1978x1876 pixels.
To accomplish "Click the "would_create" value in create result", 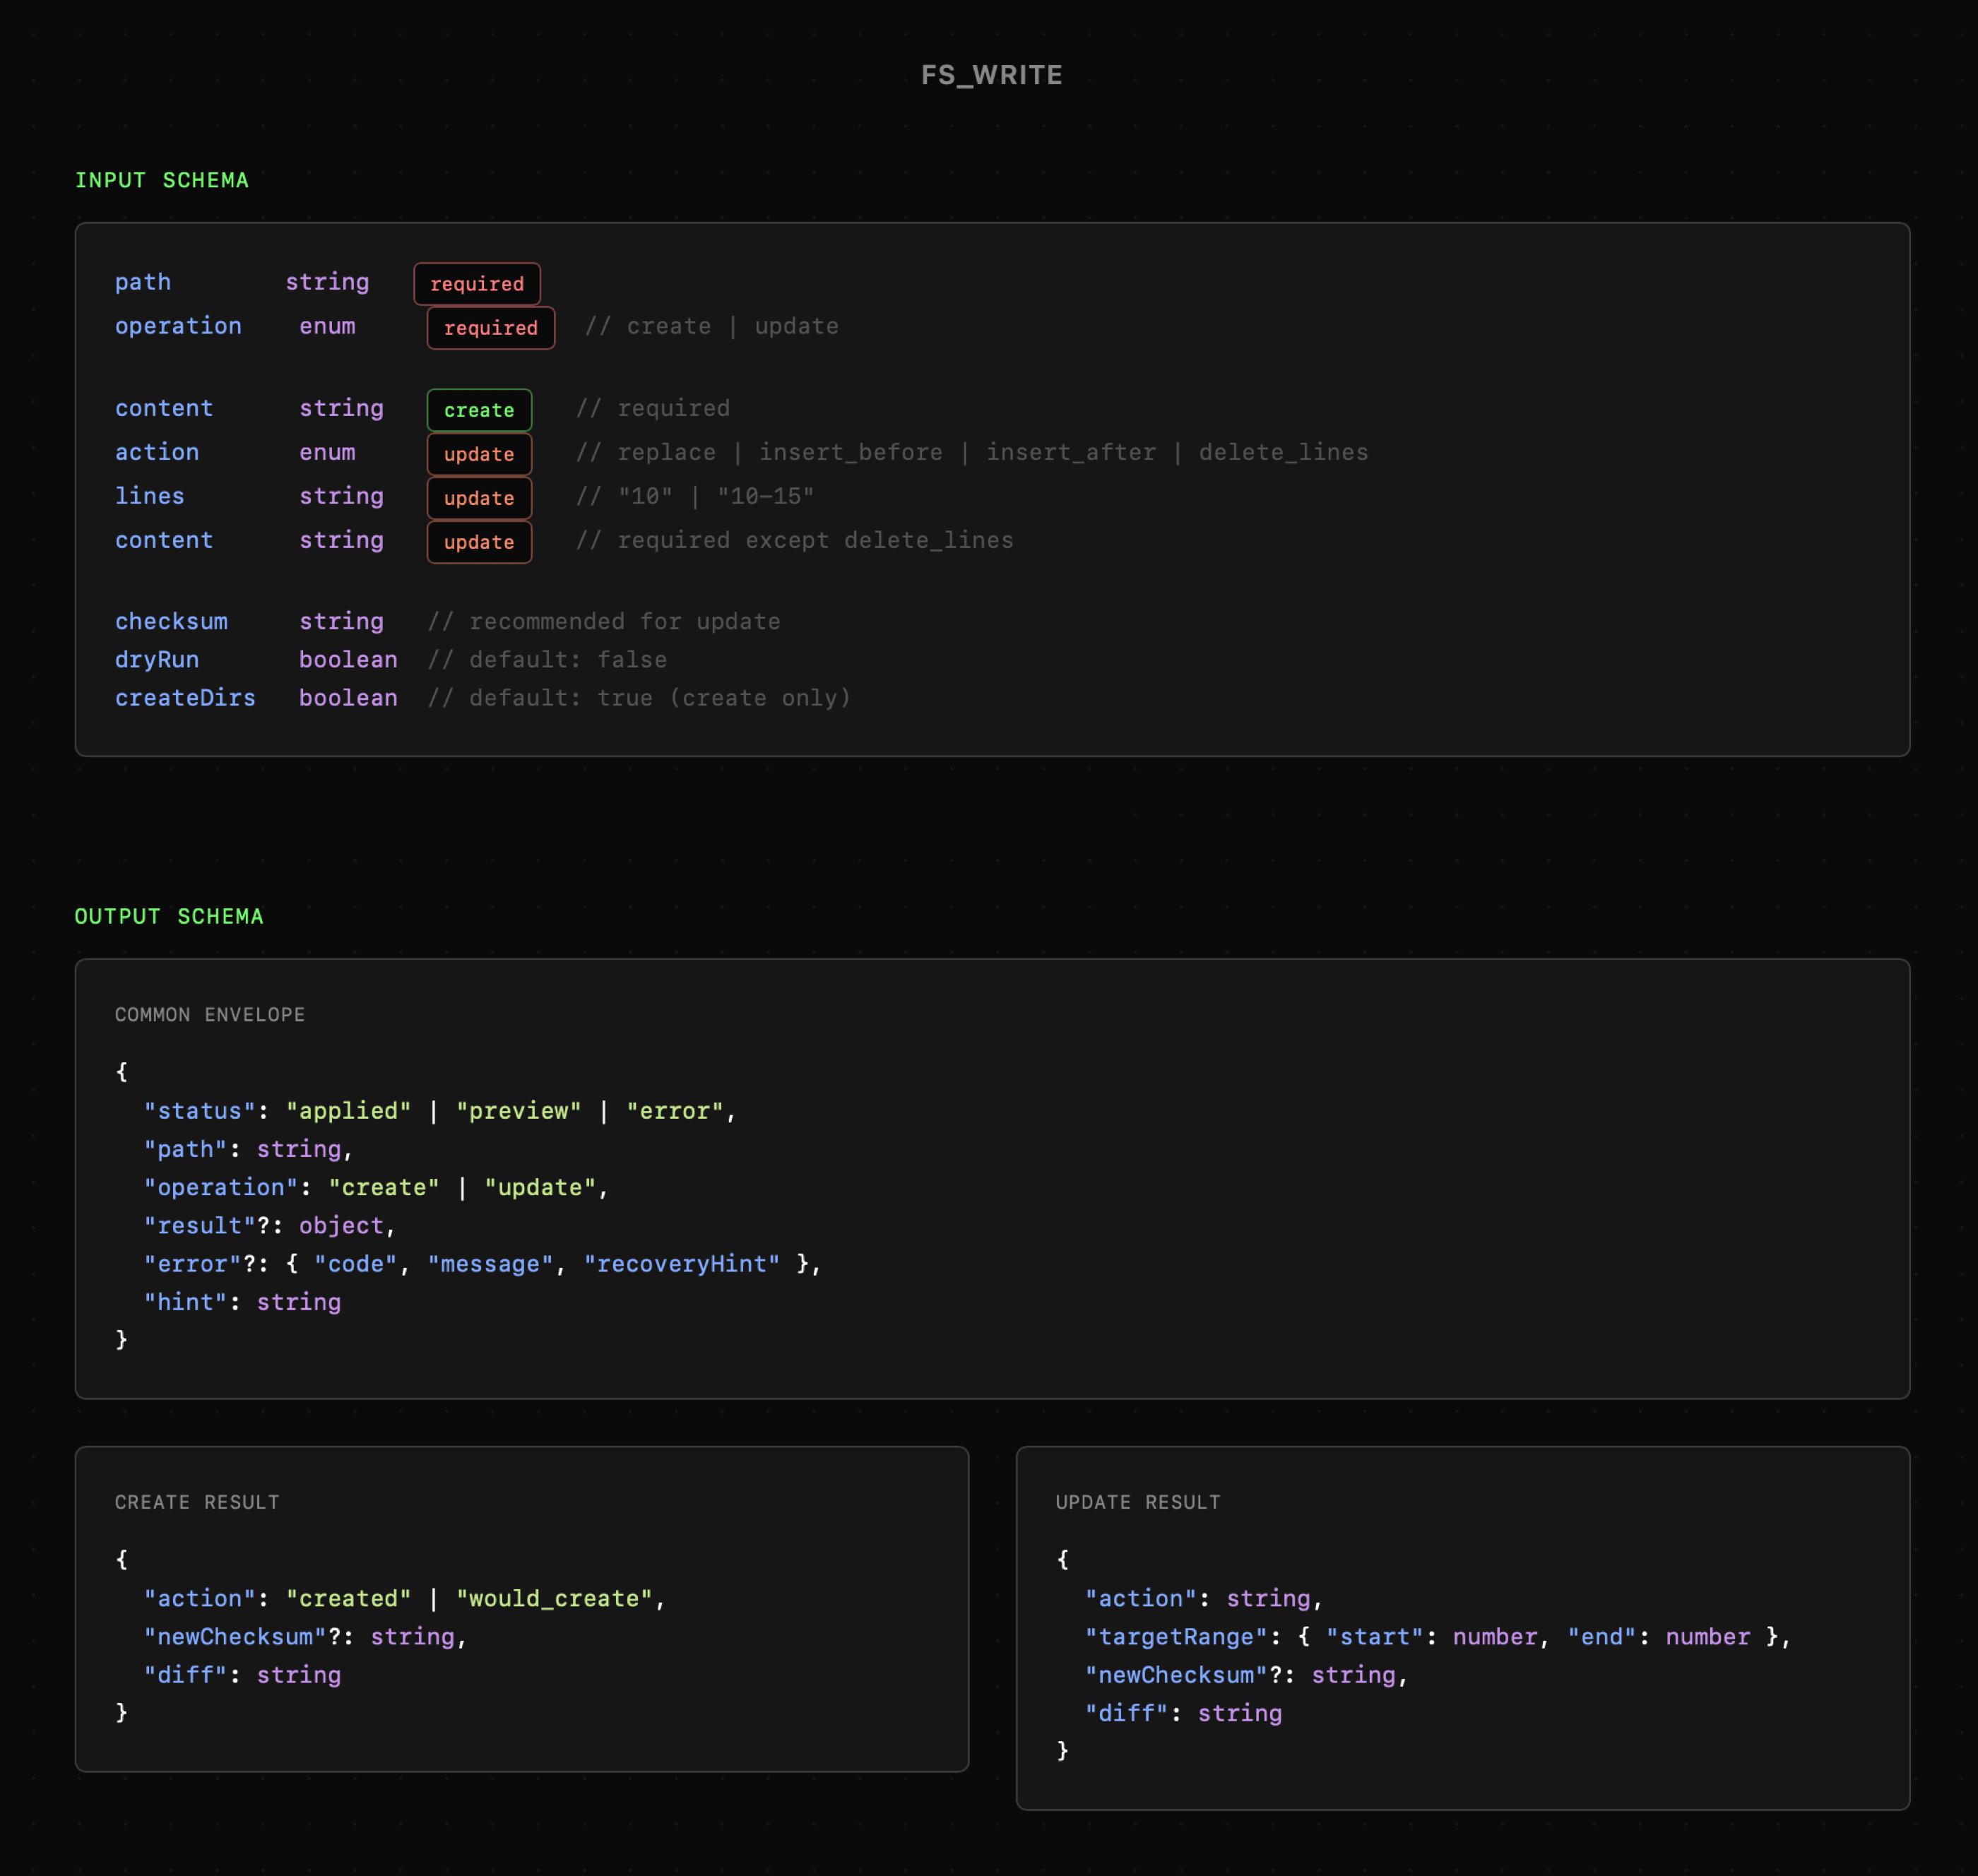I will pyautogui.click(x=554, y=1598).
